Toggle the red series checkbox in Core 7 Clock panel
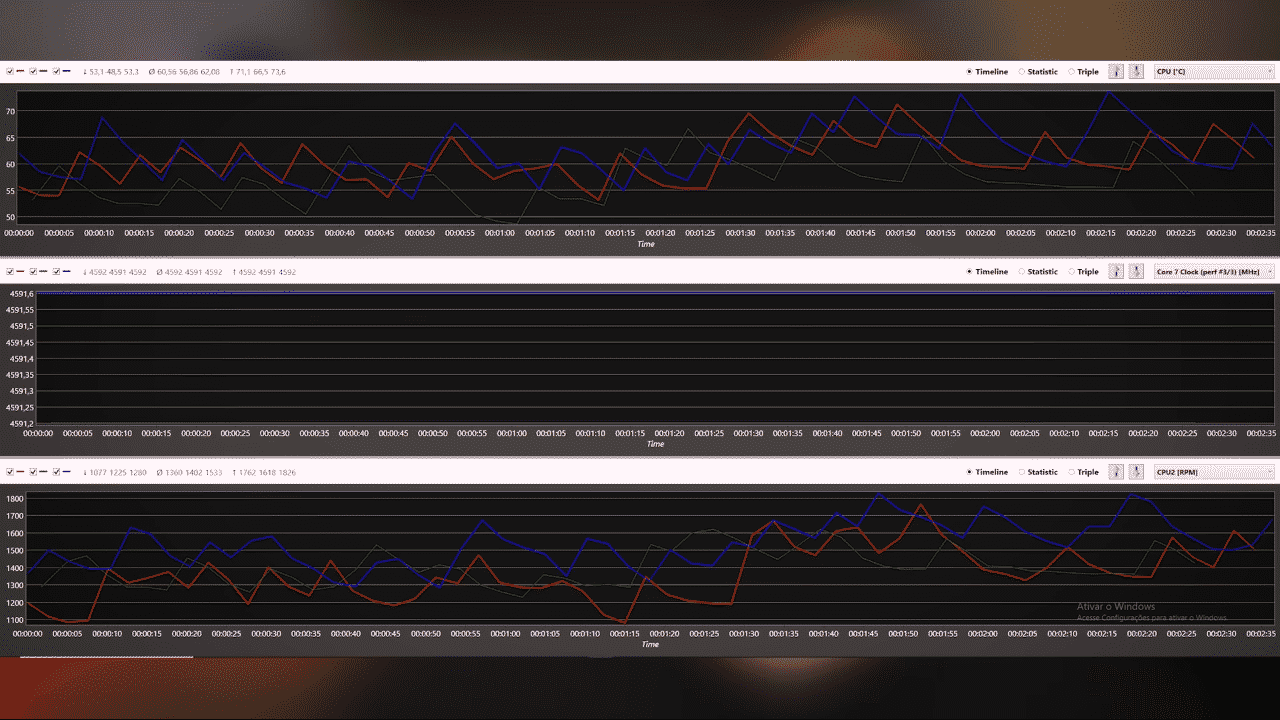The width and height of the screenshot is (1280, 720). pyautogui.click(x=10, y=271)
